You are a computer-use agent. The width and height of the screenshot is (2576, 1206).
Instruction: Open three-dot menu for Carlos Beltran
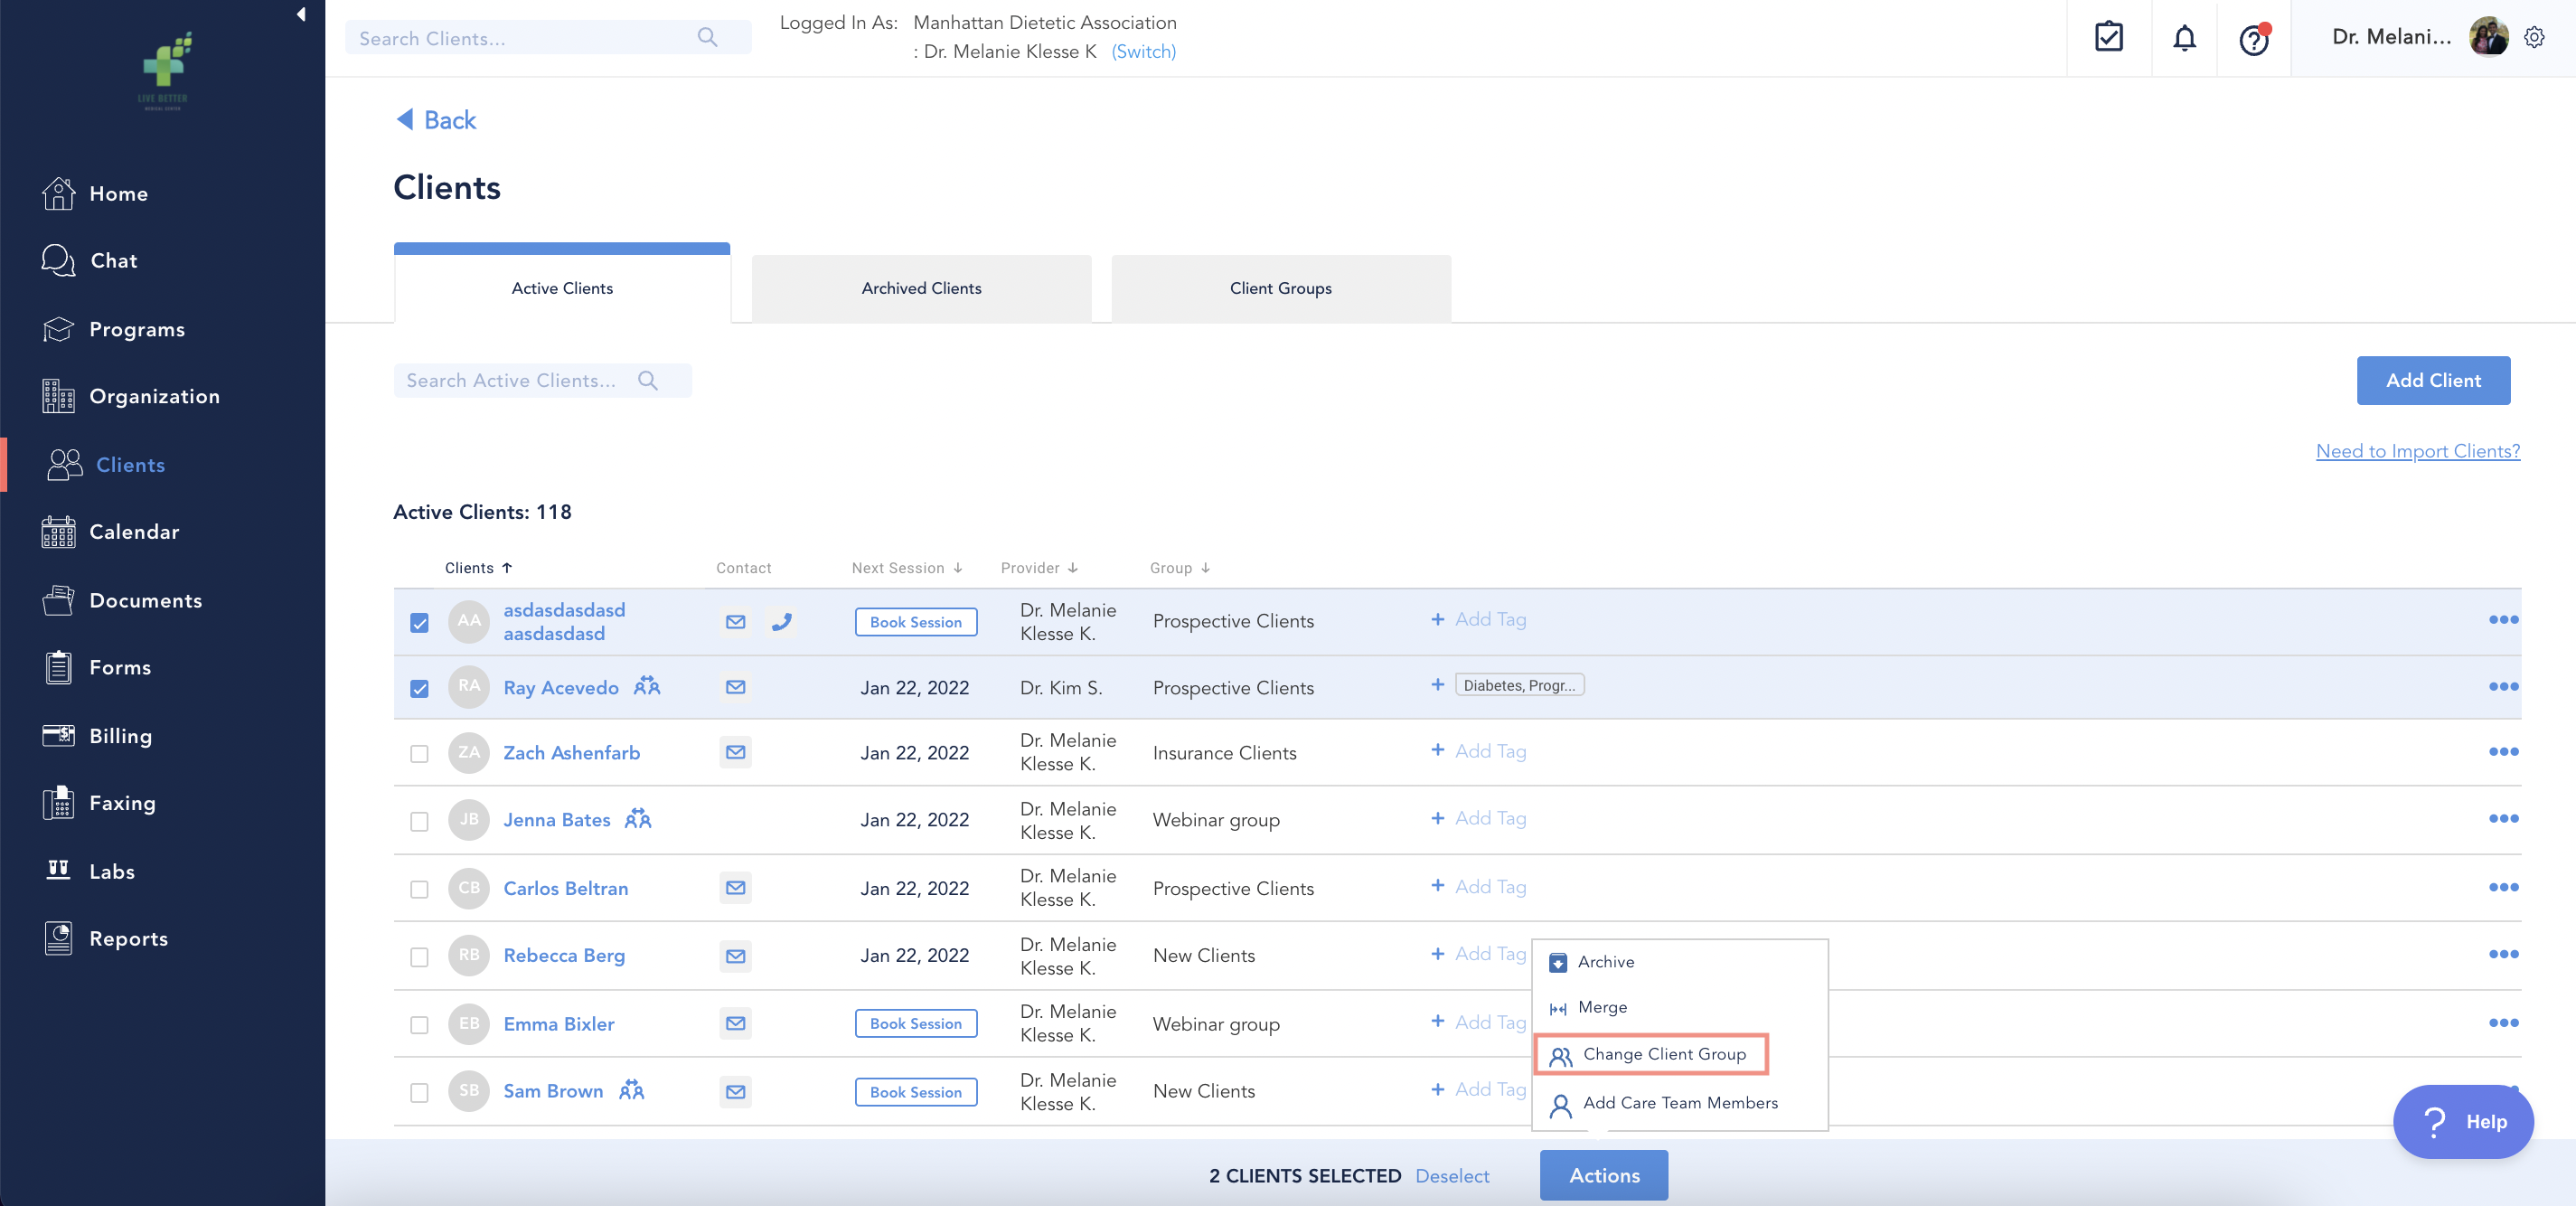(2502, 887)
